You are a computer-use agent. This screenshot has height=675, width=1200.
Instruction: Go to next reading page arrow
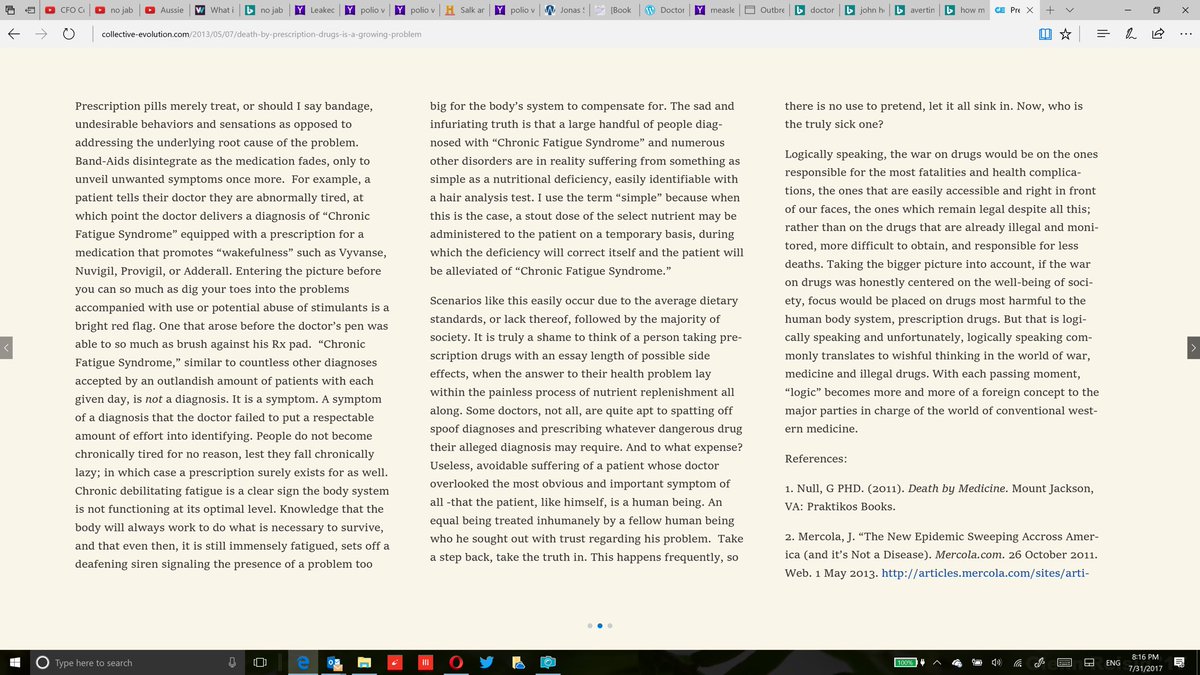click(1192, 347)
